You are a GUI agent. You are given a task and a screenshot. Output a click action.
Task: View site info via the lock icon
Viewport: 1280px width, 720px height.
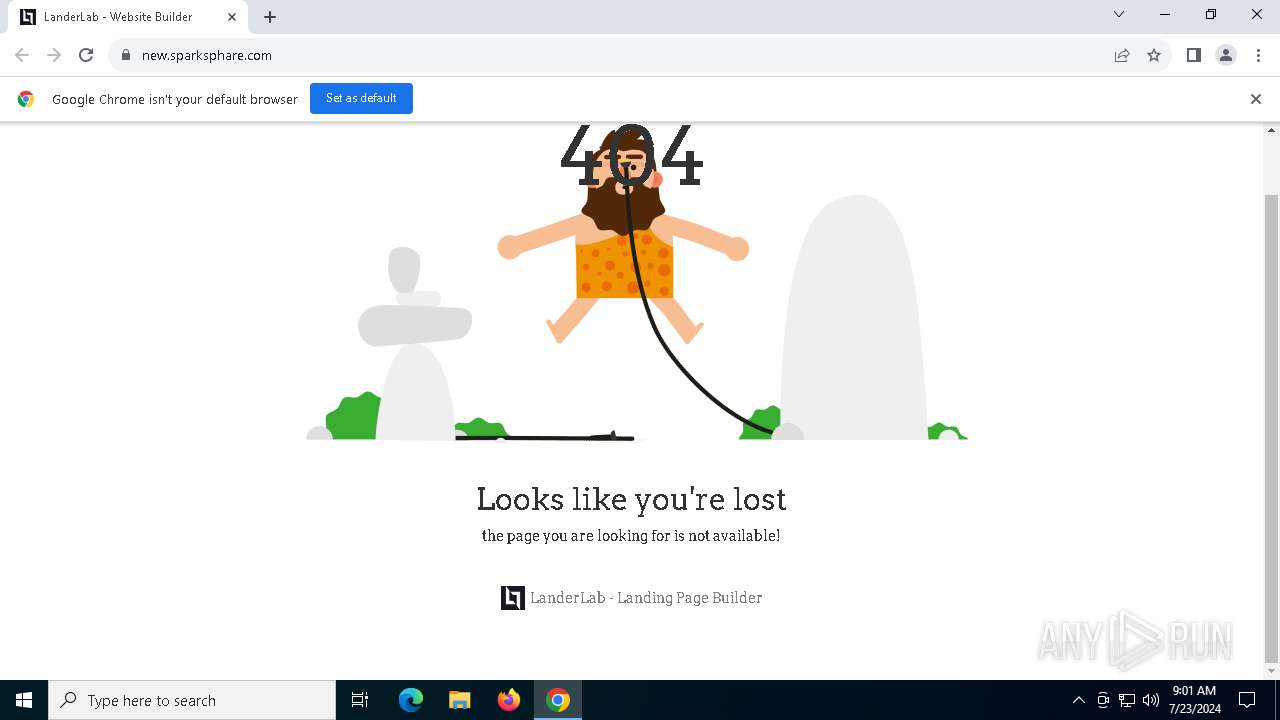coord(126,55)
